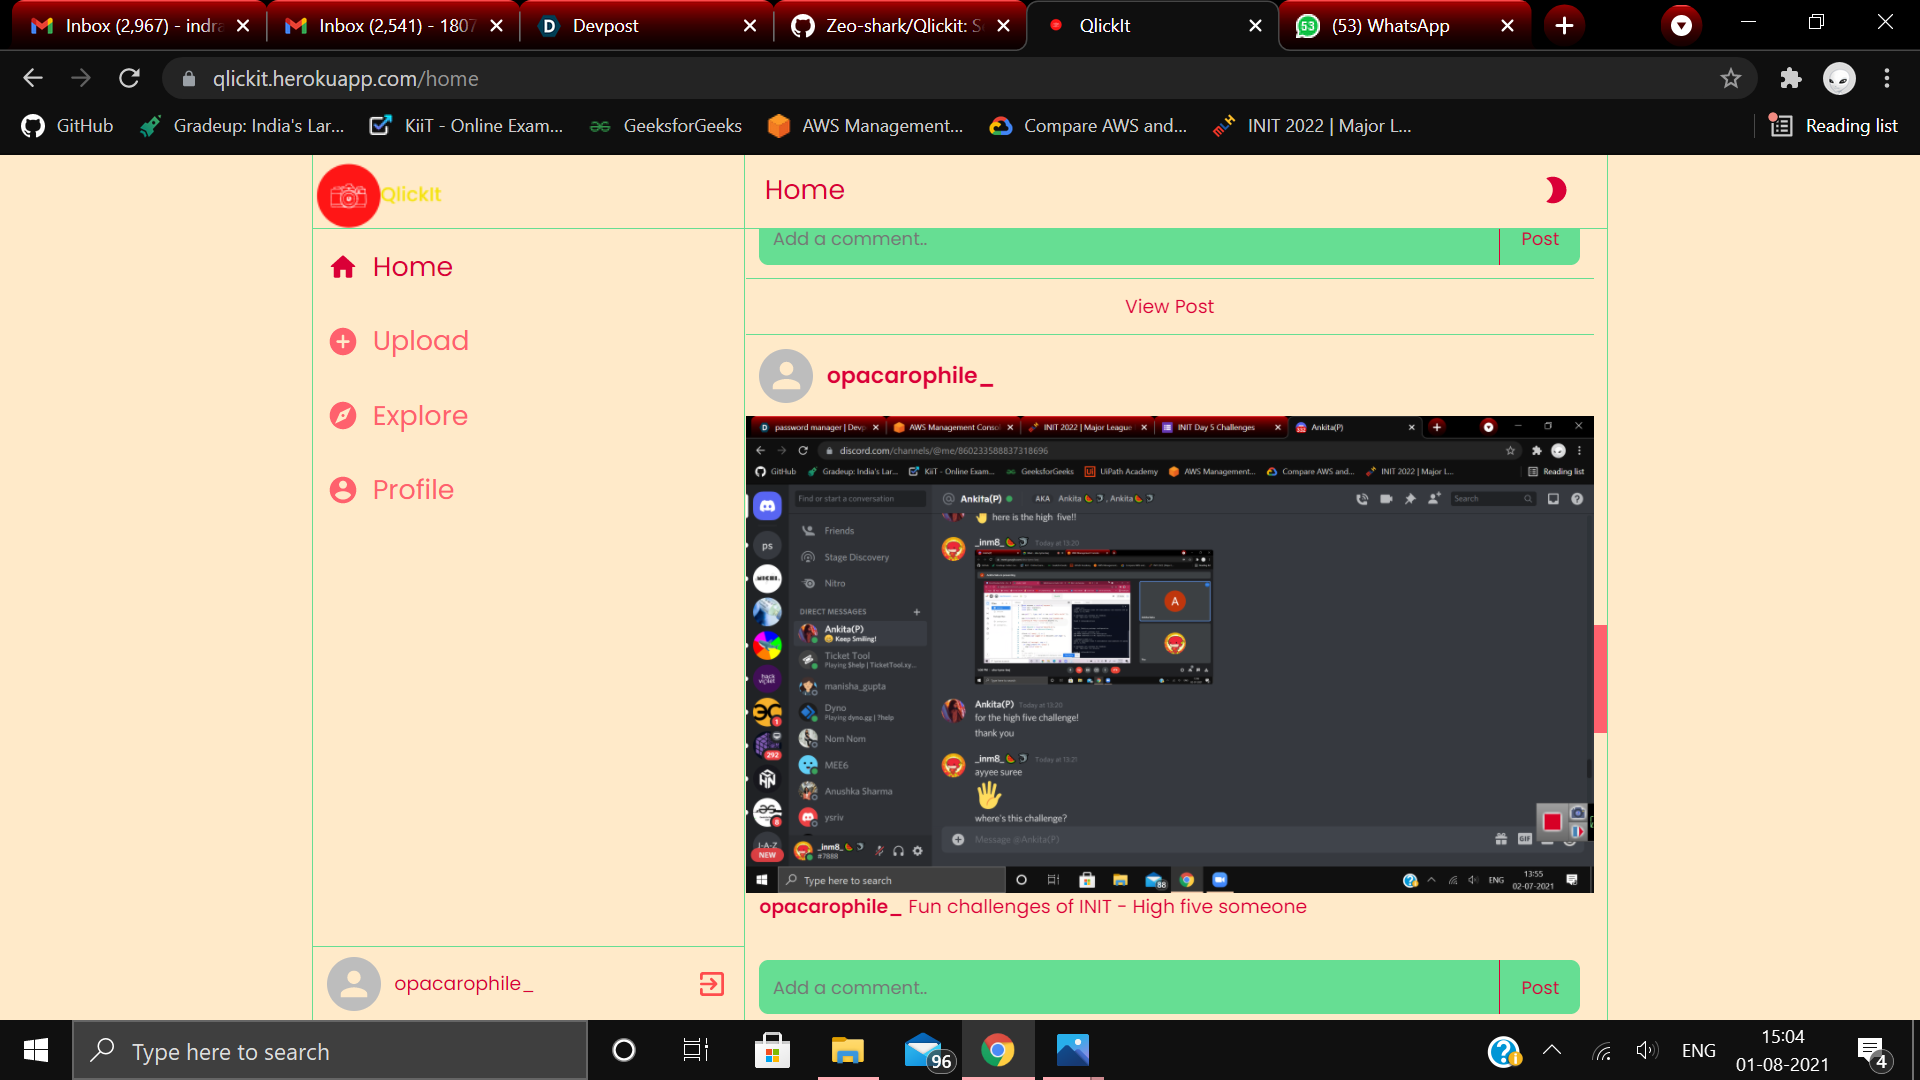The image size is (1920, 1080).
Task: Open the Reading list panel
Action: (1834, 126)
